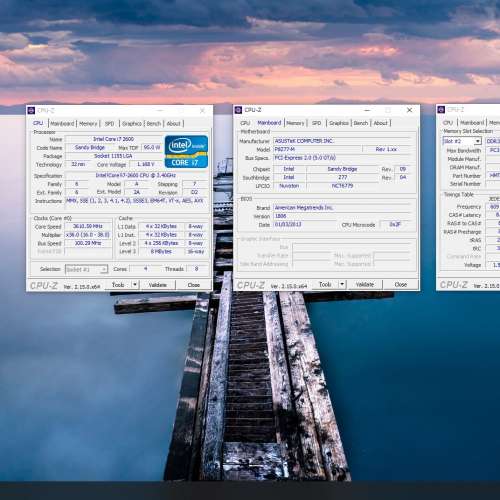The width and height of the screenshot is (500, 500).
Task: Minimize the CPU-Z Motherboard window
Action: 367,110
